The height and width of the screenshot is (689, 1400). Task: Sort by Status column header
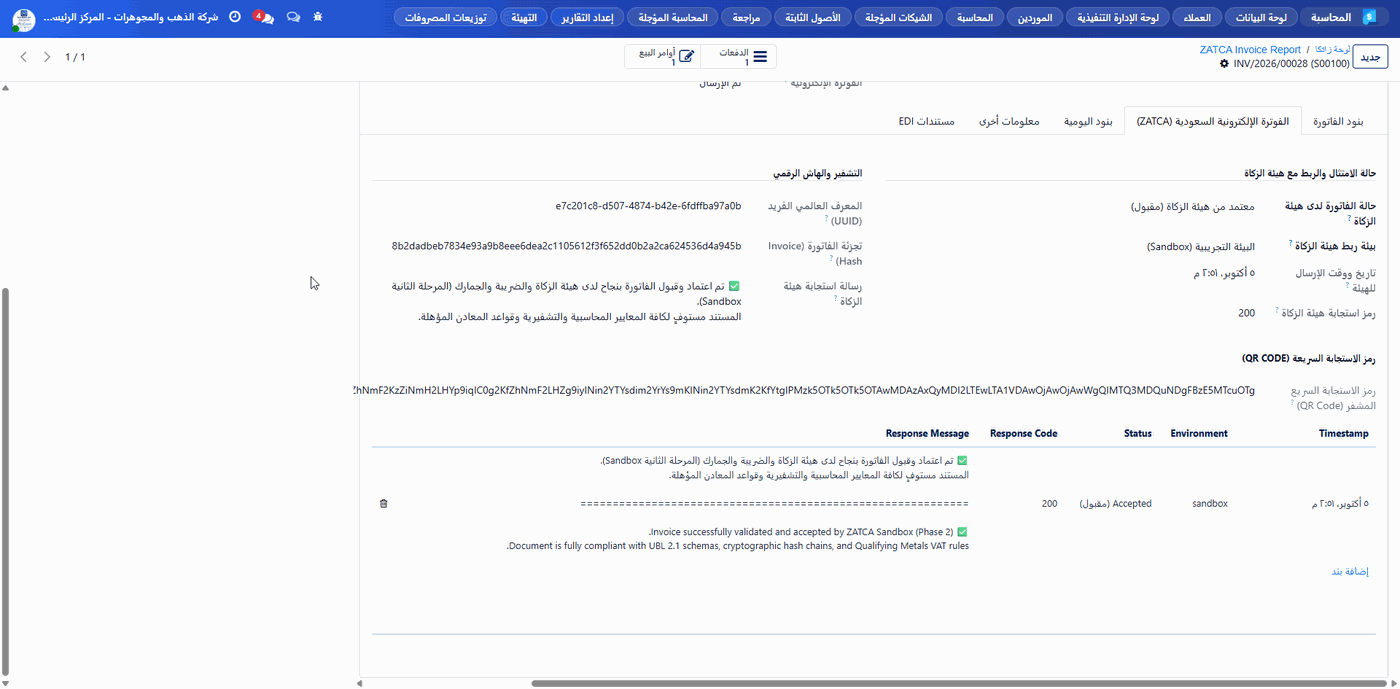coord(1138,433)
